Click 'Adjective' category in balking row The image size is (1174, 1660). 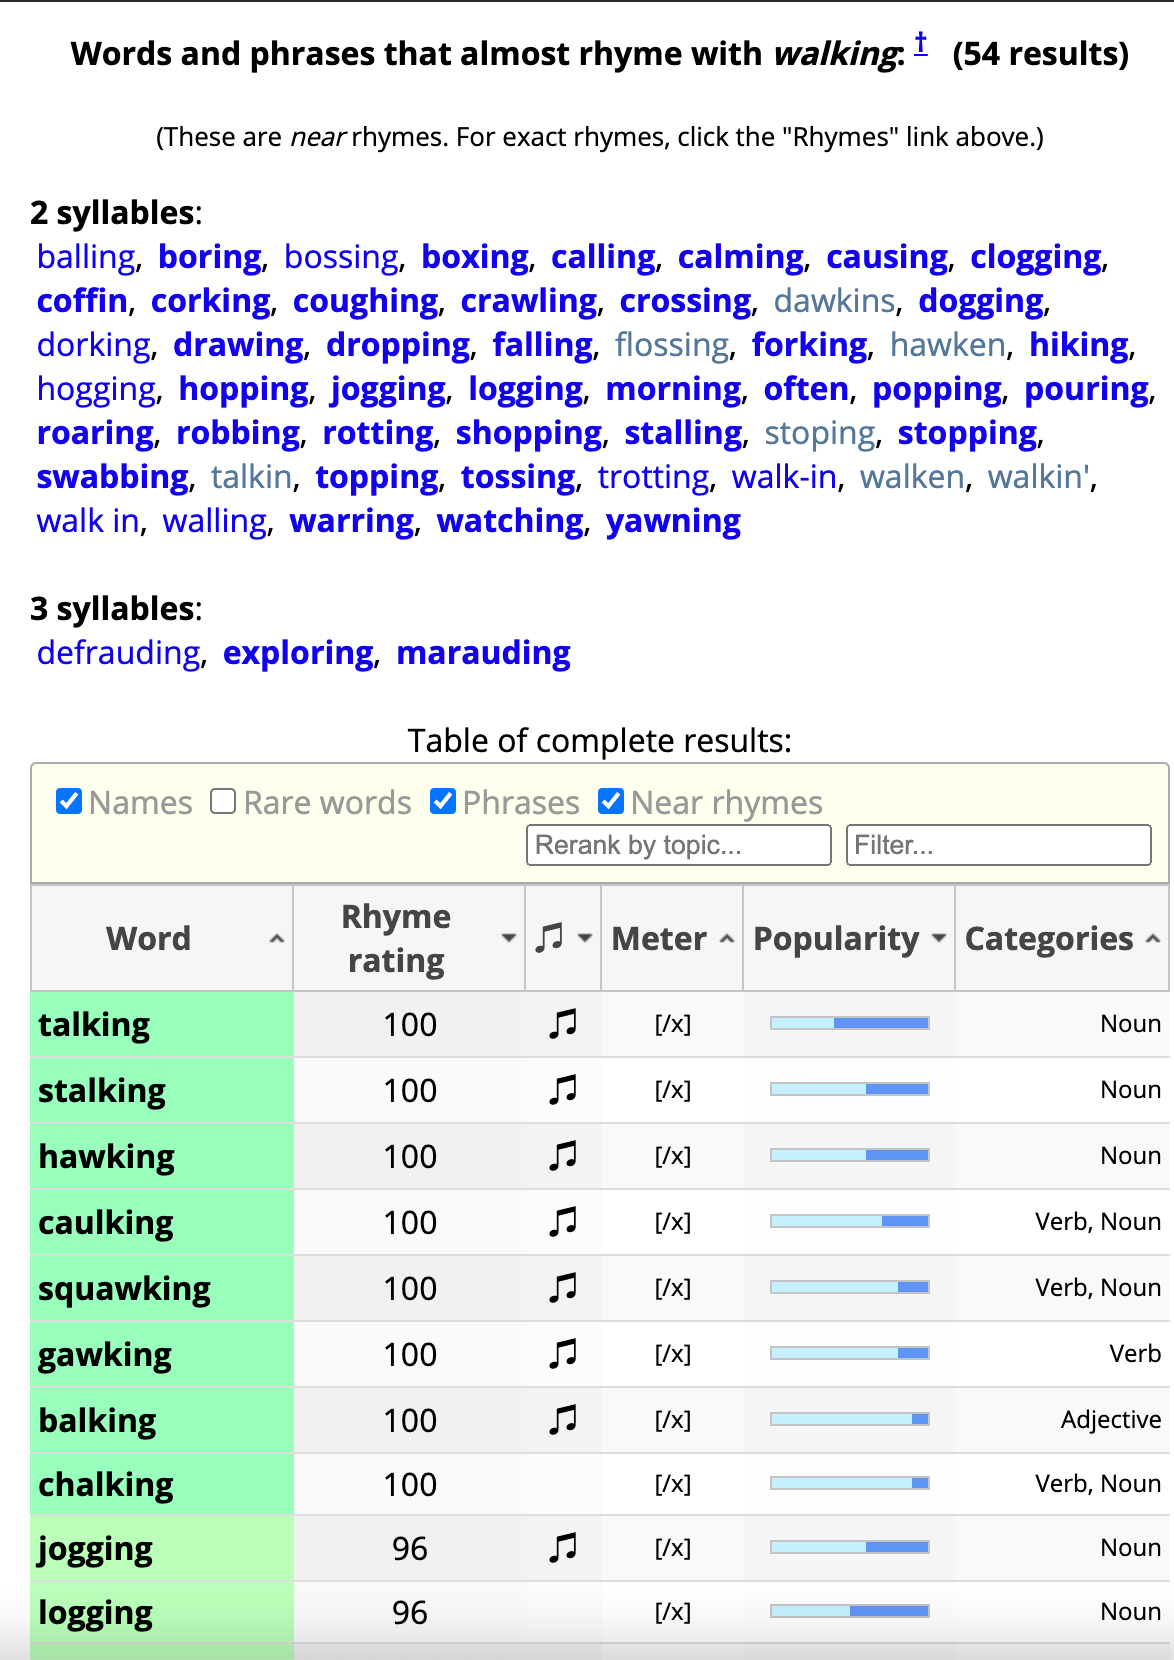tap(1111, 1420)
